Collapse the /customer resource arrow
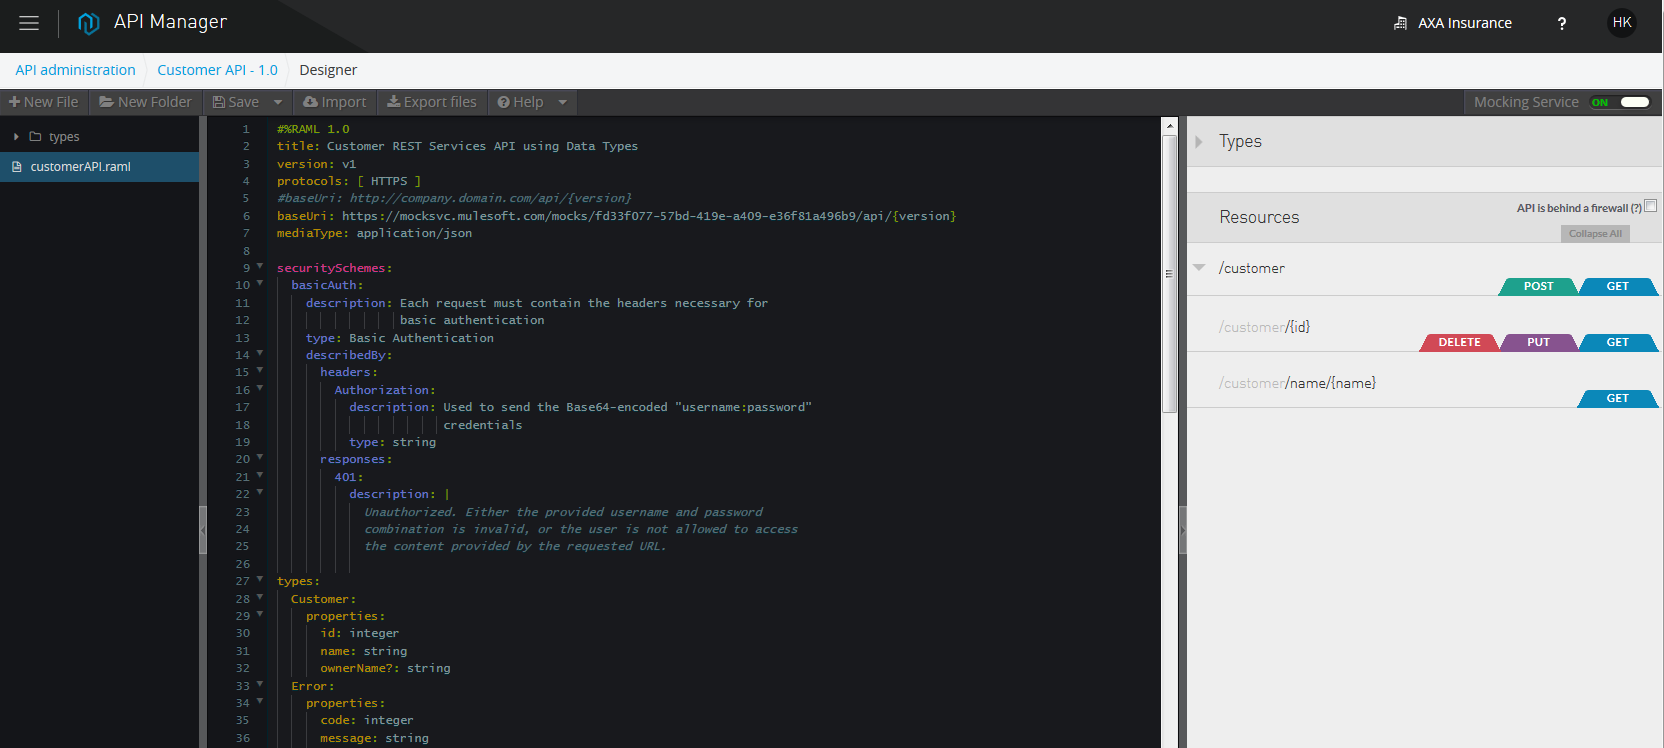This screenshot has height=748, width=1664. click(1199, 267)
